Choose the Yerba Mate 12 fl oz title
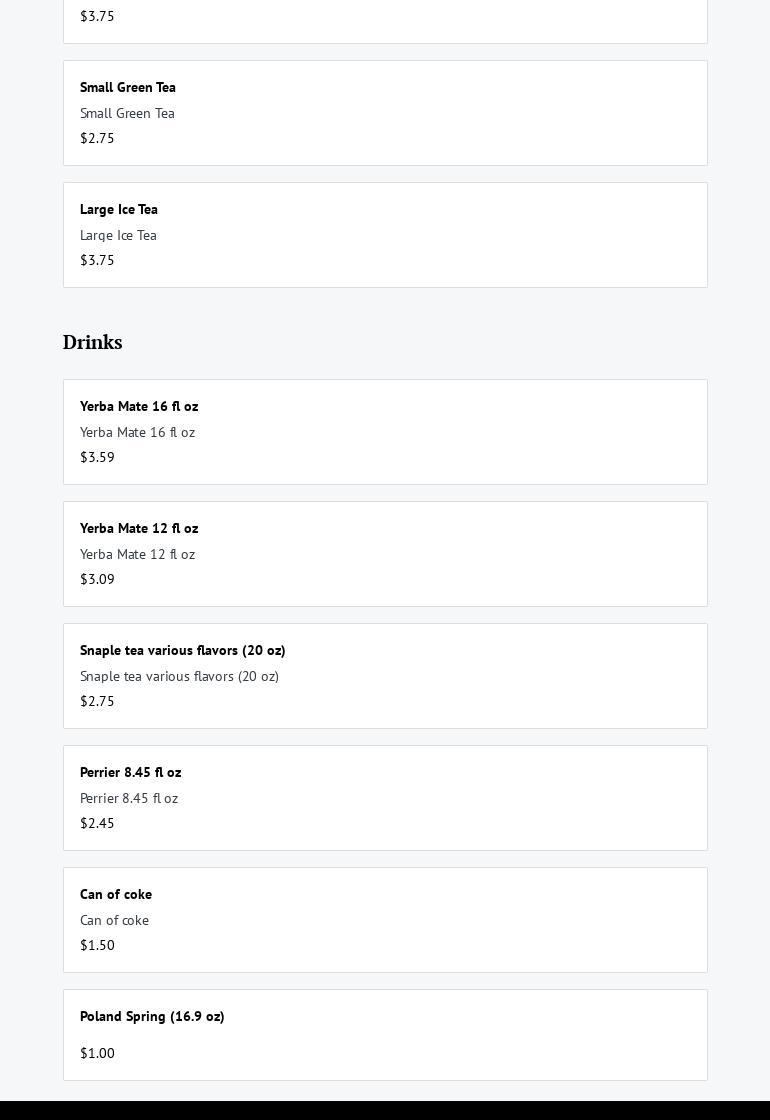The image size is (770, 1120). (x=139, y=528)
